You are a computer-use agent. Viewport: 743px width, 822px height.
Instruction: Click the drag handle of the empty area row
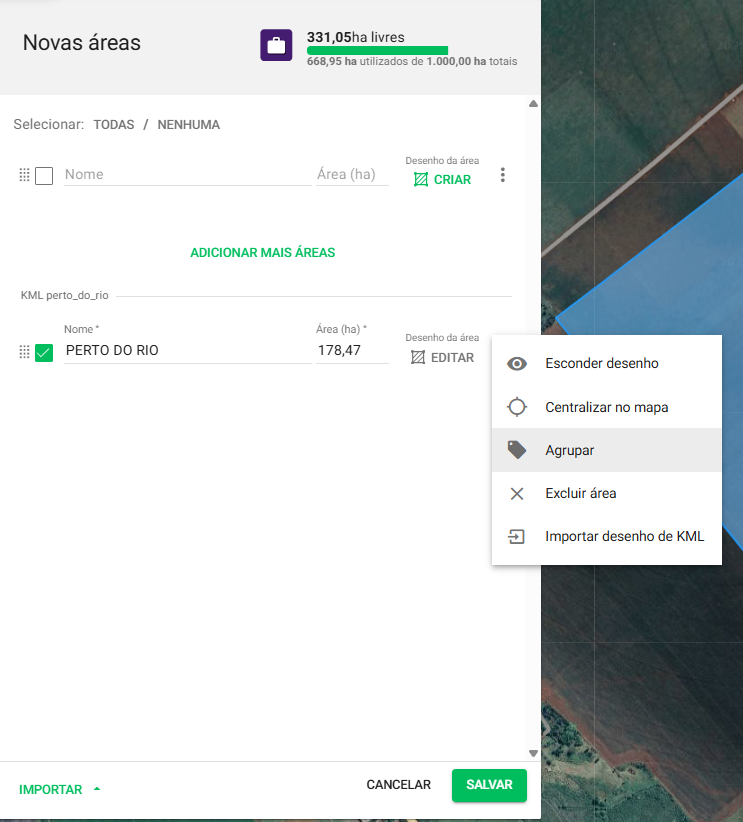pyautogui.click(x=25, y=175)
